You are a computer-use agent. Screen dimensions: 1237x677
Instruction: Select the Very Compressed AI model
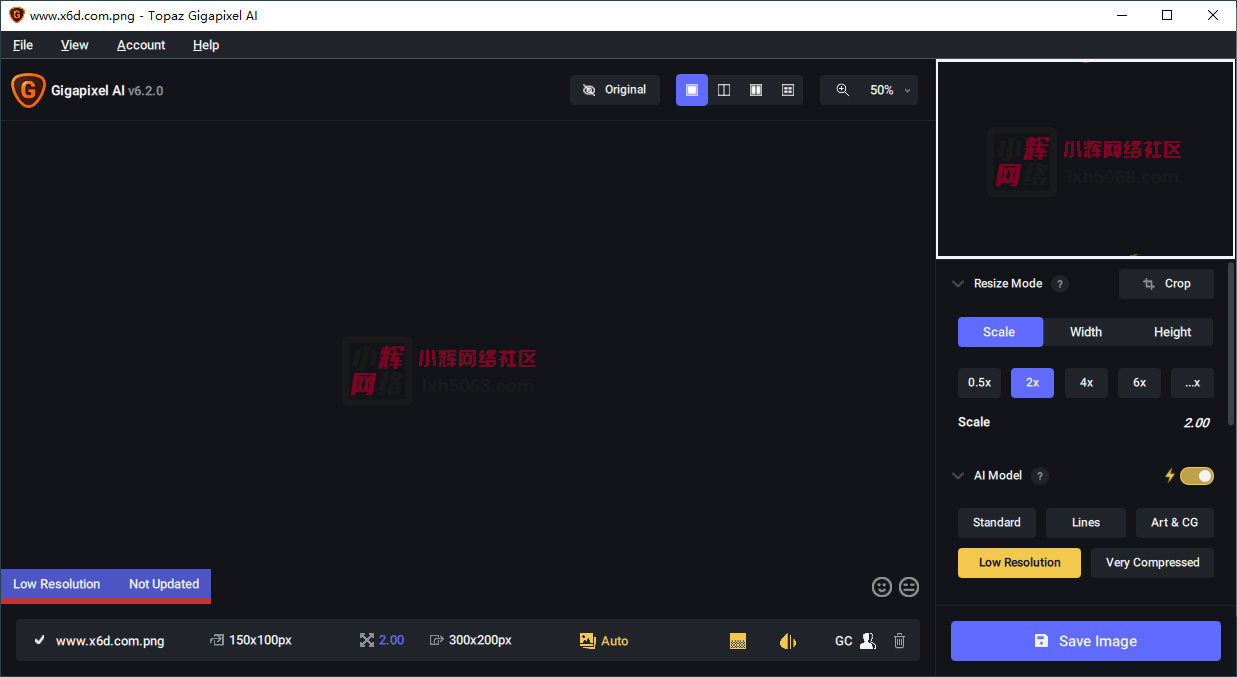pyautogui.click(x=1152, y=563)
